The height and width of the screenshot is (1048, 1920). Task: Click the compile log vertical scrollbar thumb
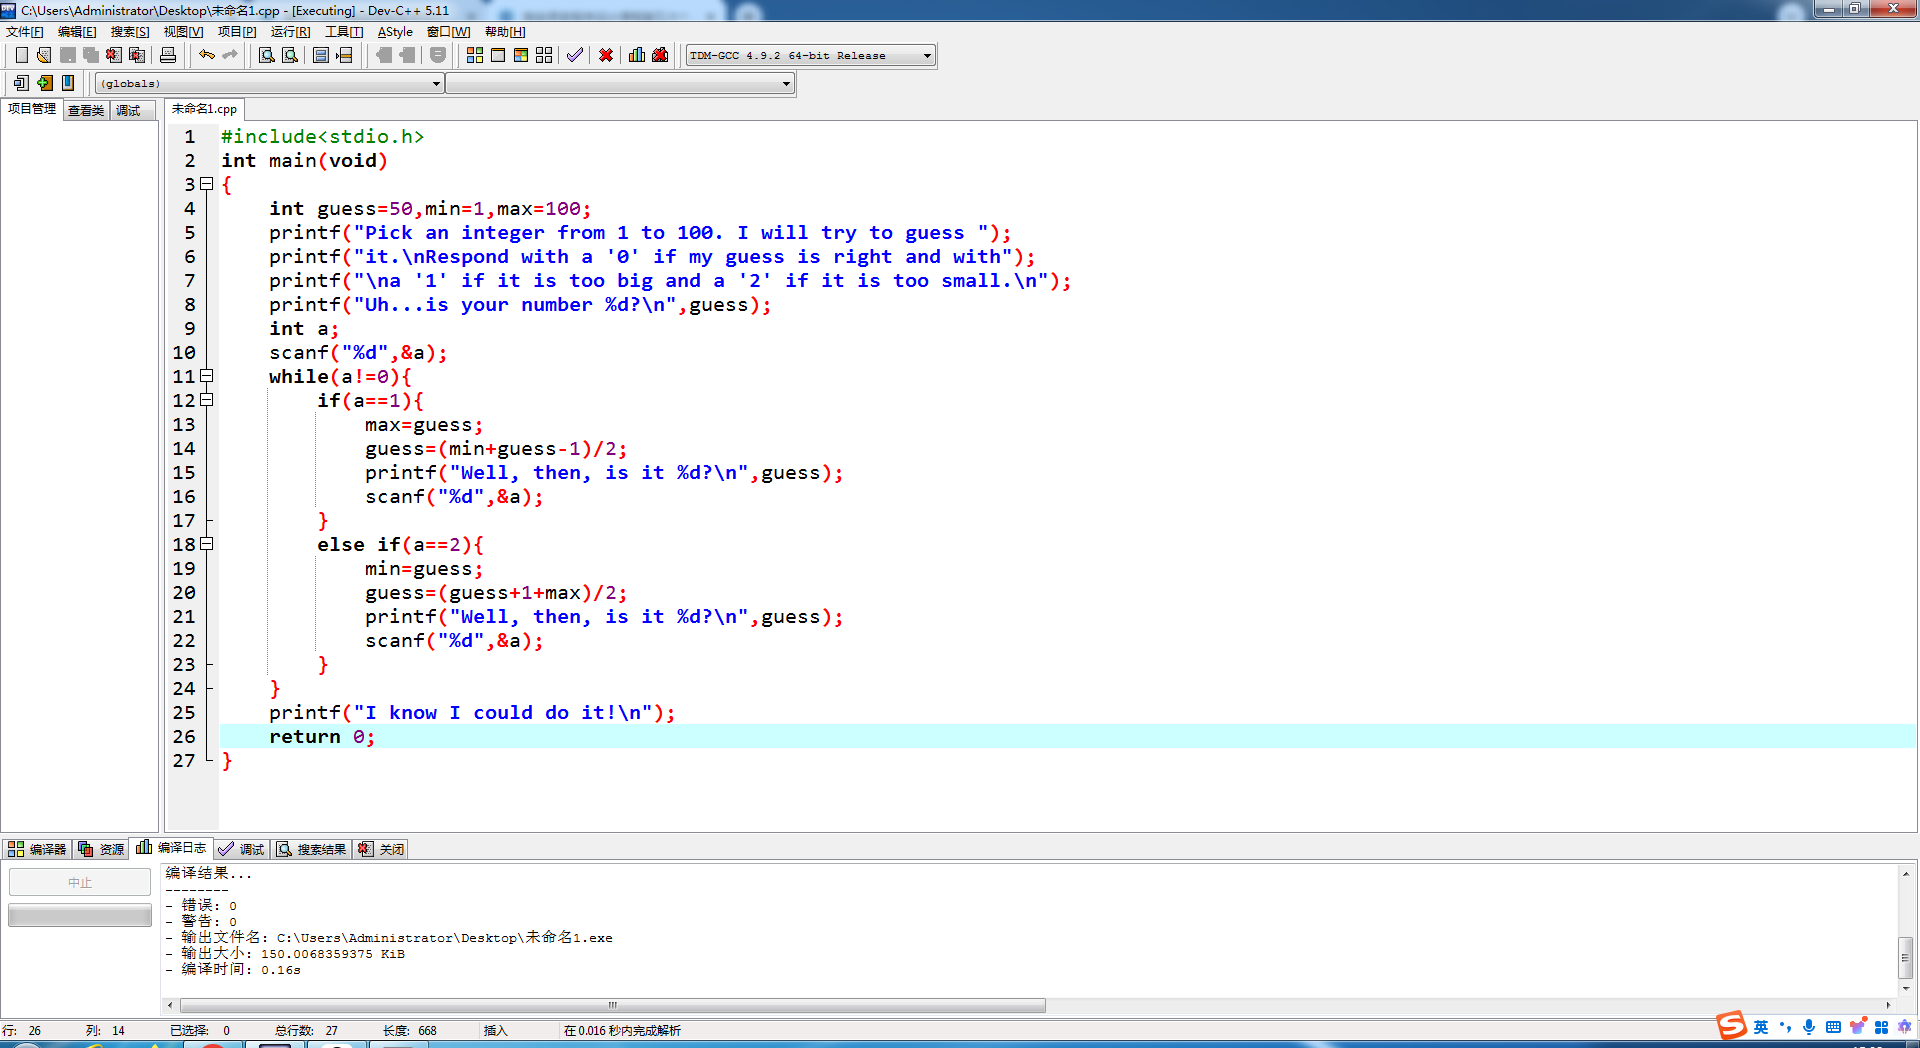1906,957
